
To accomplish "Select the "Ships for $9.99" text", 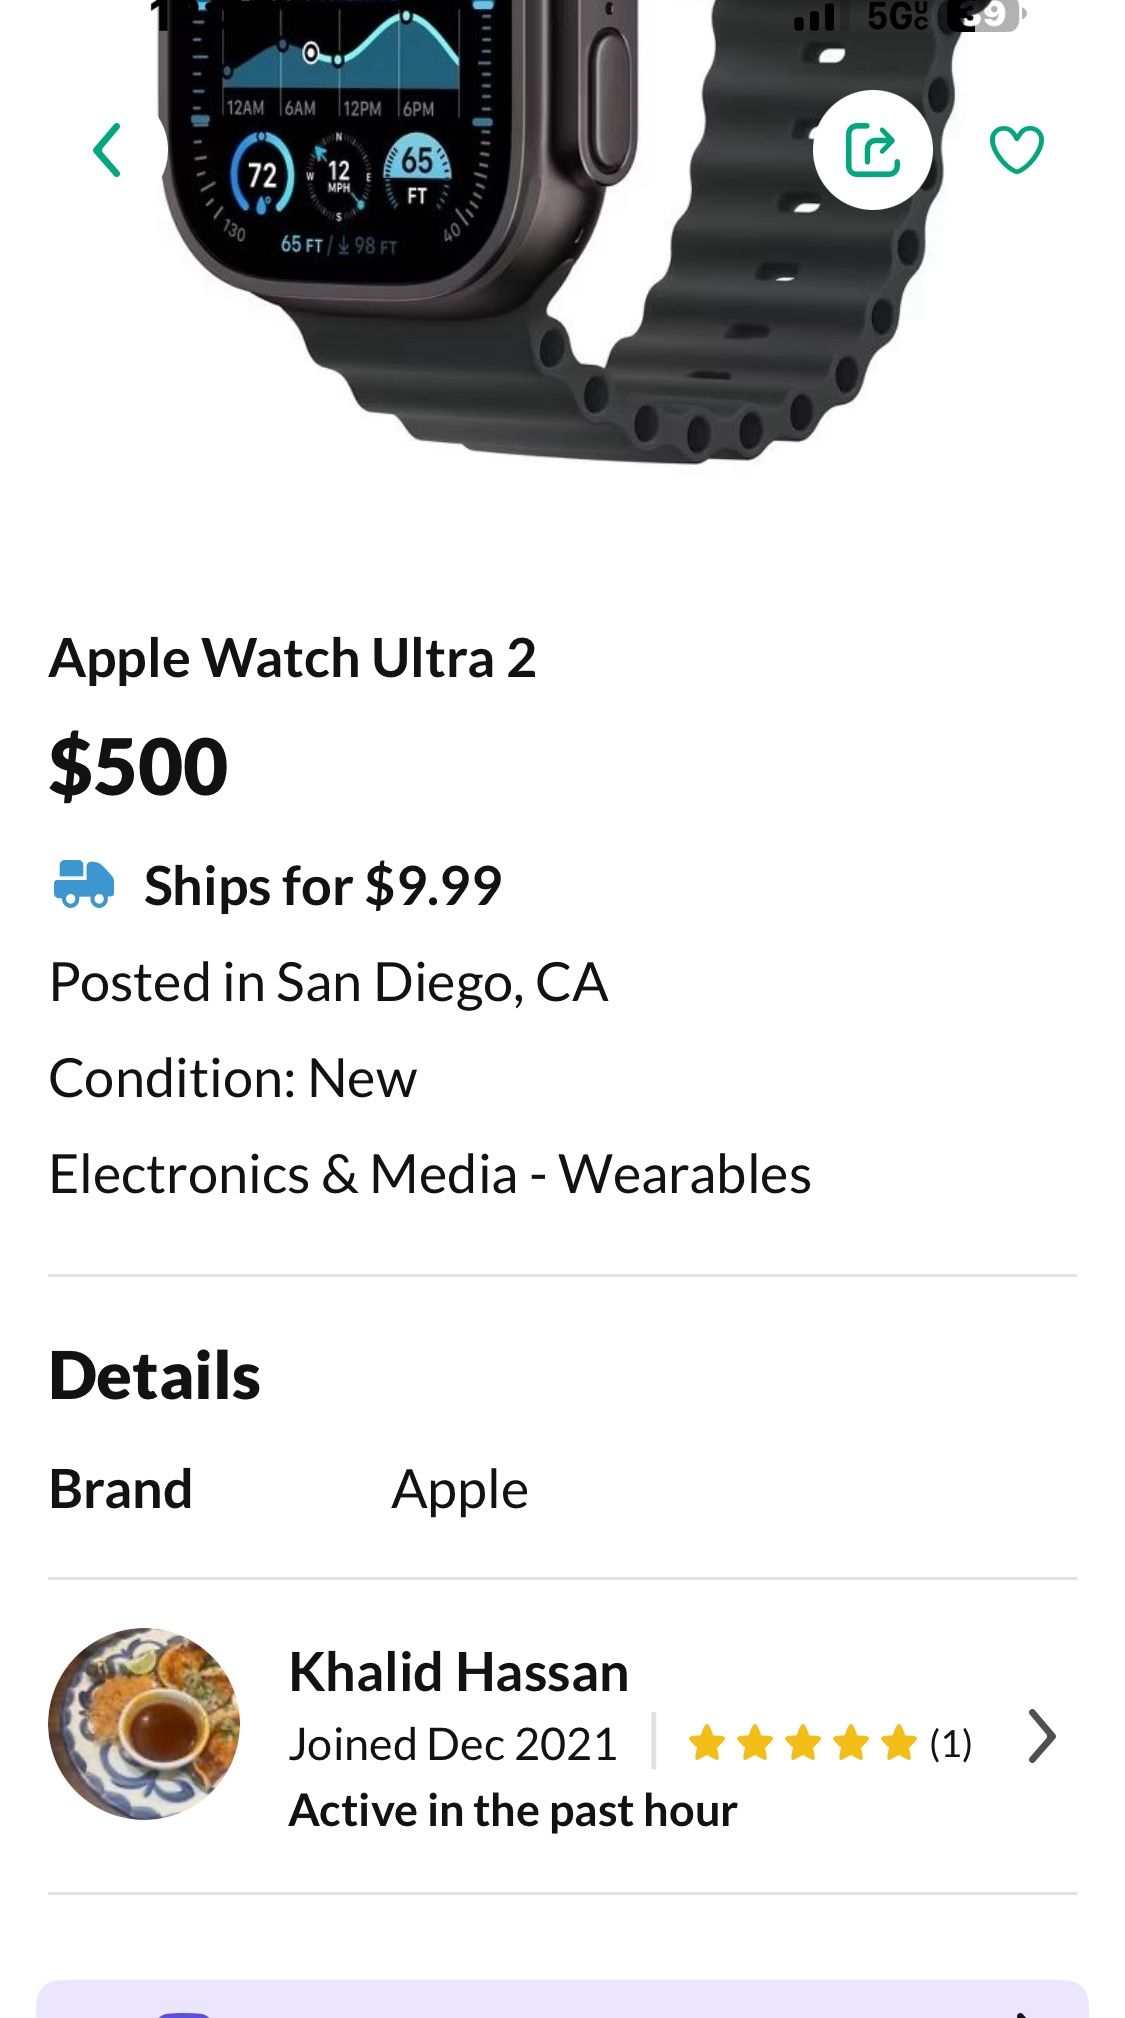I will (322, 886).
